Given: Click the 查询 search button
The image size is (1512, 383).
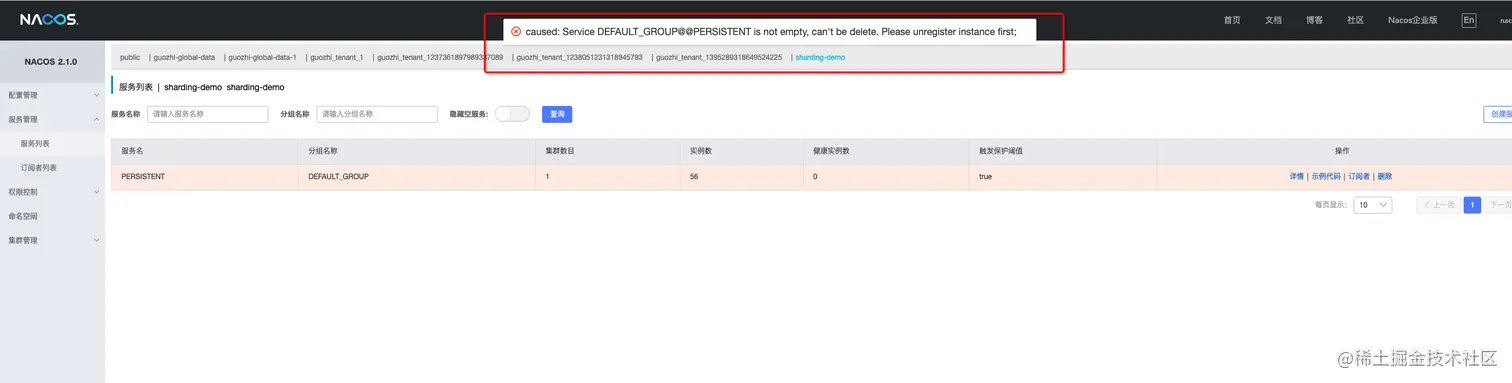Looking at the screenshot, I should pyautogui.click(x=557, y=114).
